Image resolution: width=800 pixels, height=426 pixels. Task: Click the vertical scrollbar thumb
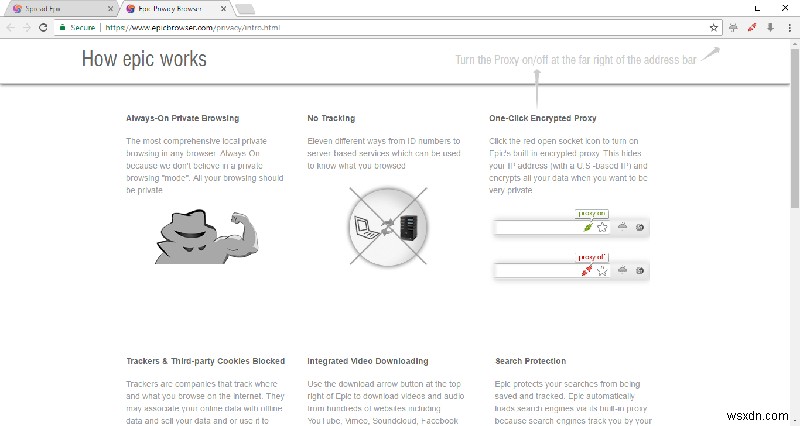pos(795,128)
